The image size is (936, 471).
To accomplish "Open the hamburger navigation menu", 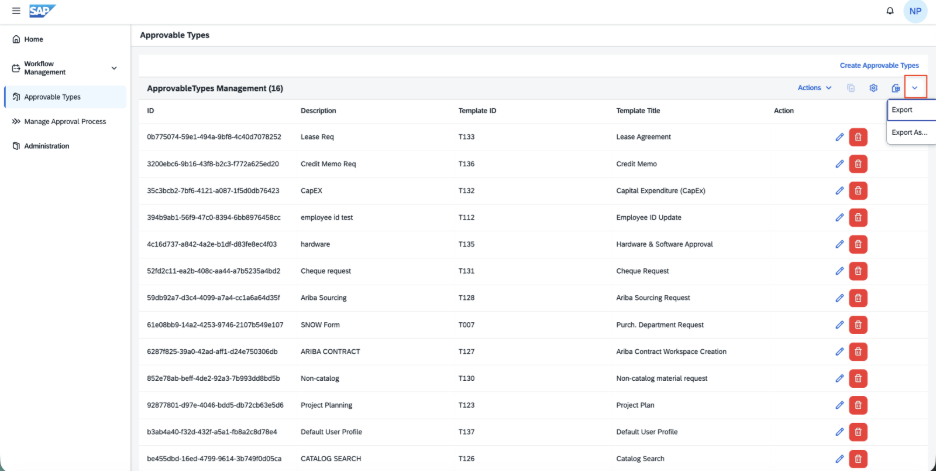I will pyautogui.click(x=16, y=11).
